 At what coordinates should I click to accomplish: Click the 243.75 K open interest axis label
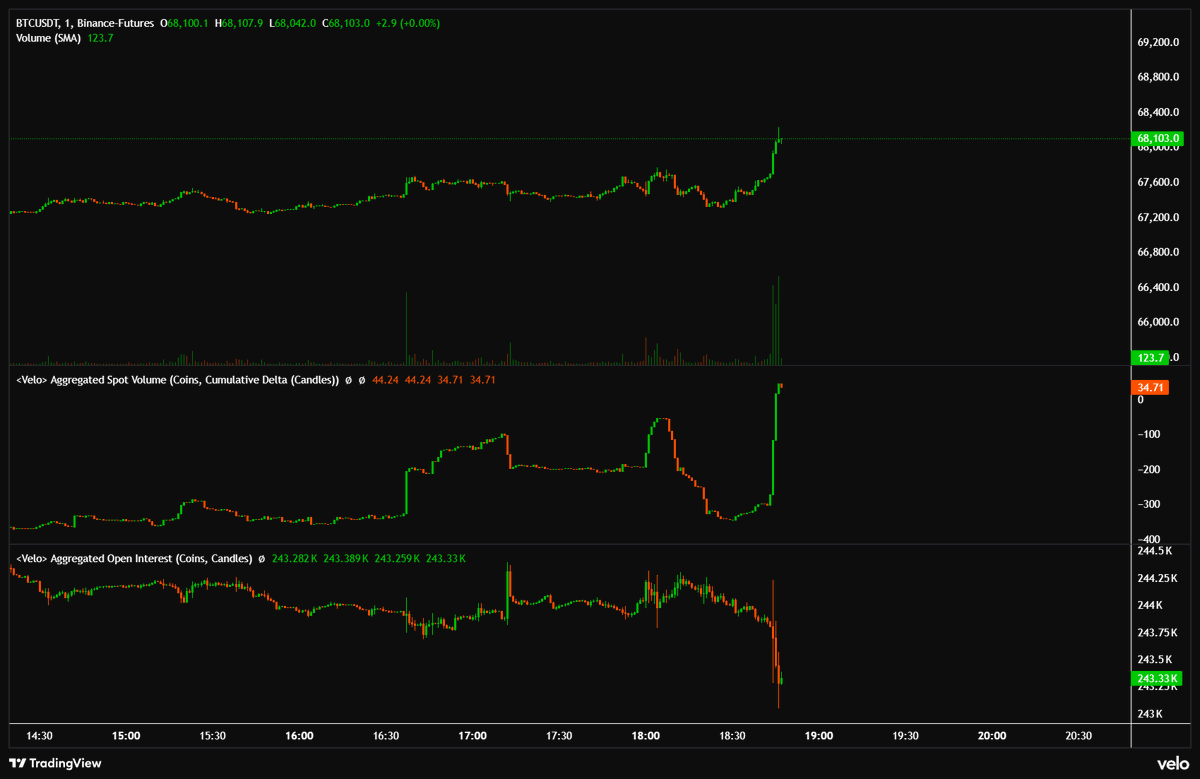click(x=1157, y=632)
